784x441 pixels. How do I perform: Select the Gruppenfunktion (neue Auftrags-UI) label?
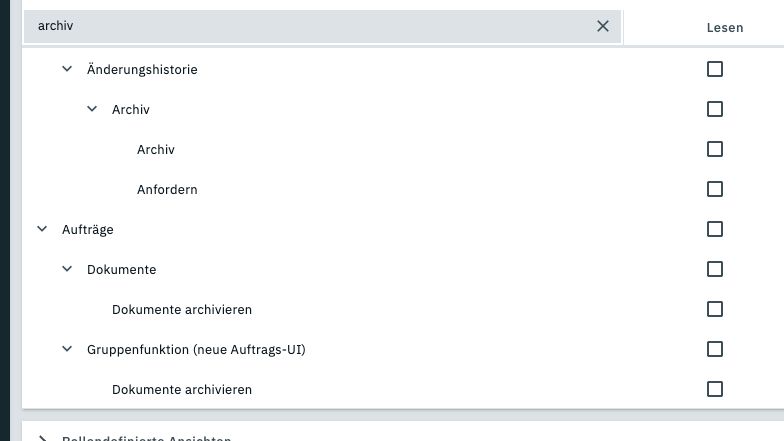tap(196, 350)
